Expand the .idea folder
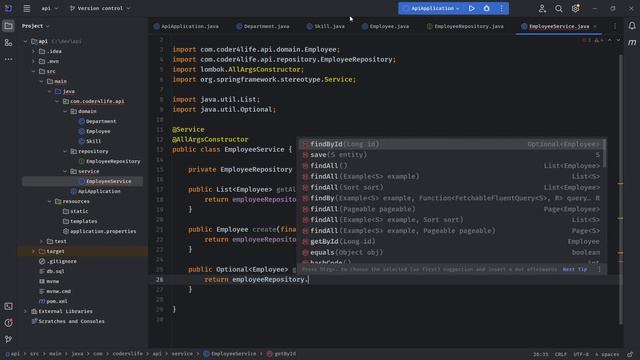Screen dimensions: 640x360 pyautogui.click(x=33, y=51)
